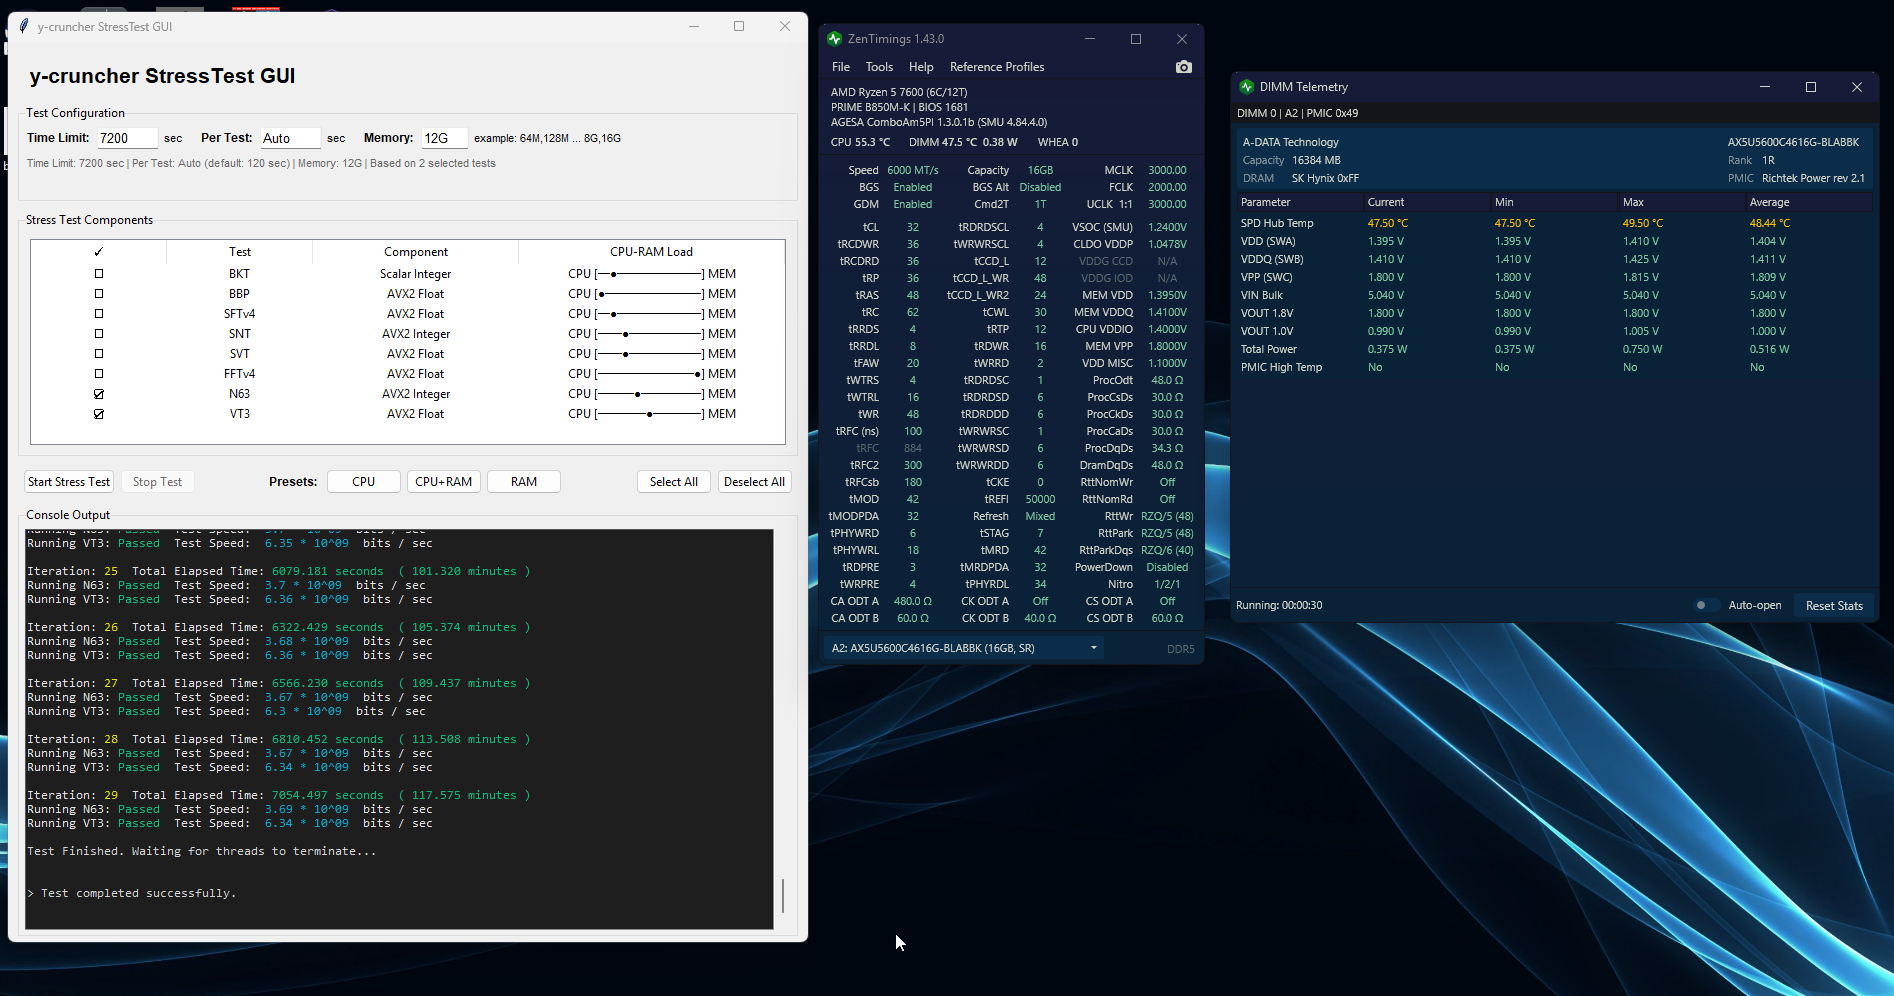Open the A2 DIMM selector dropdown in ZenTimings
This screenshot has width=1894, height=996.
pos(965,648)
